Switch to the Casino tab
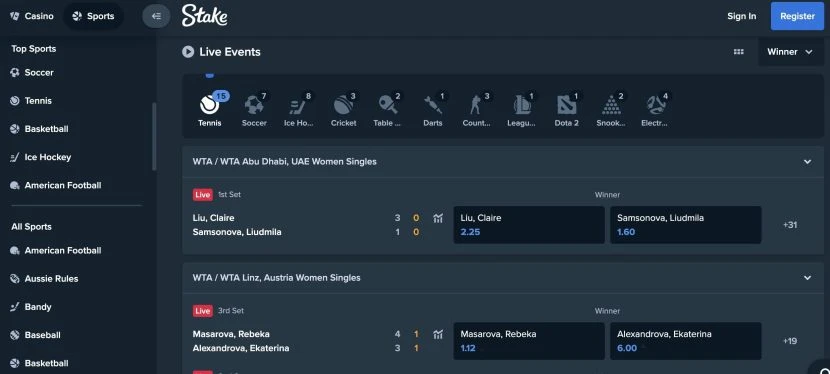Viewport: 830px width, 374px height. coord(32,16)
